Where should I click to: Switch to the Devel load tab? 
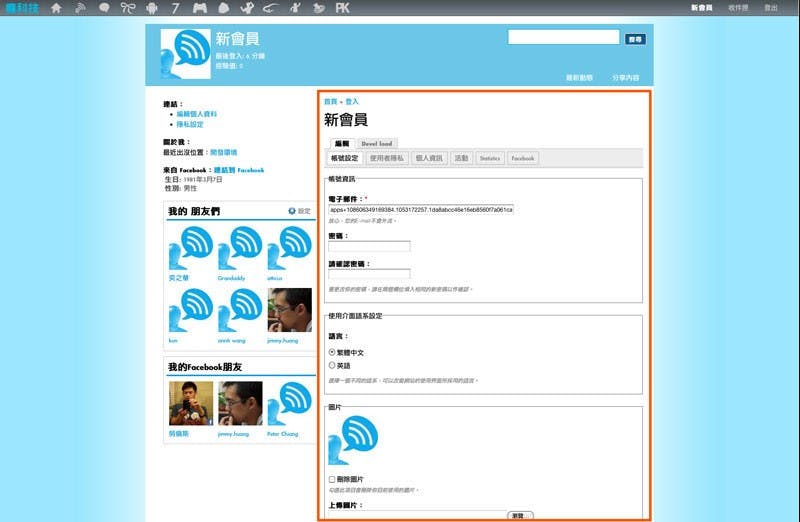pos(377,144)
